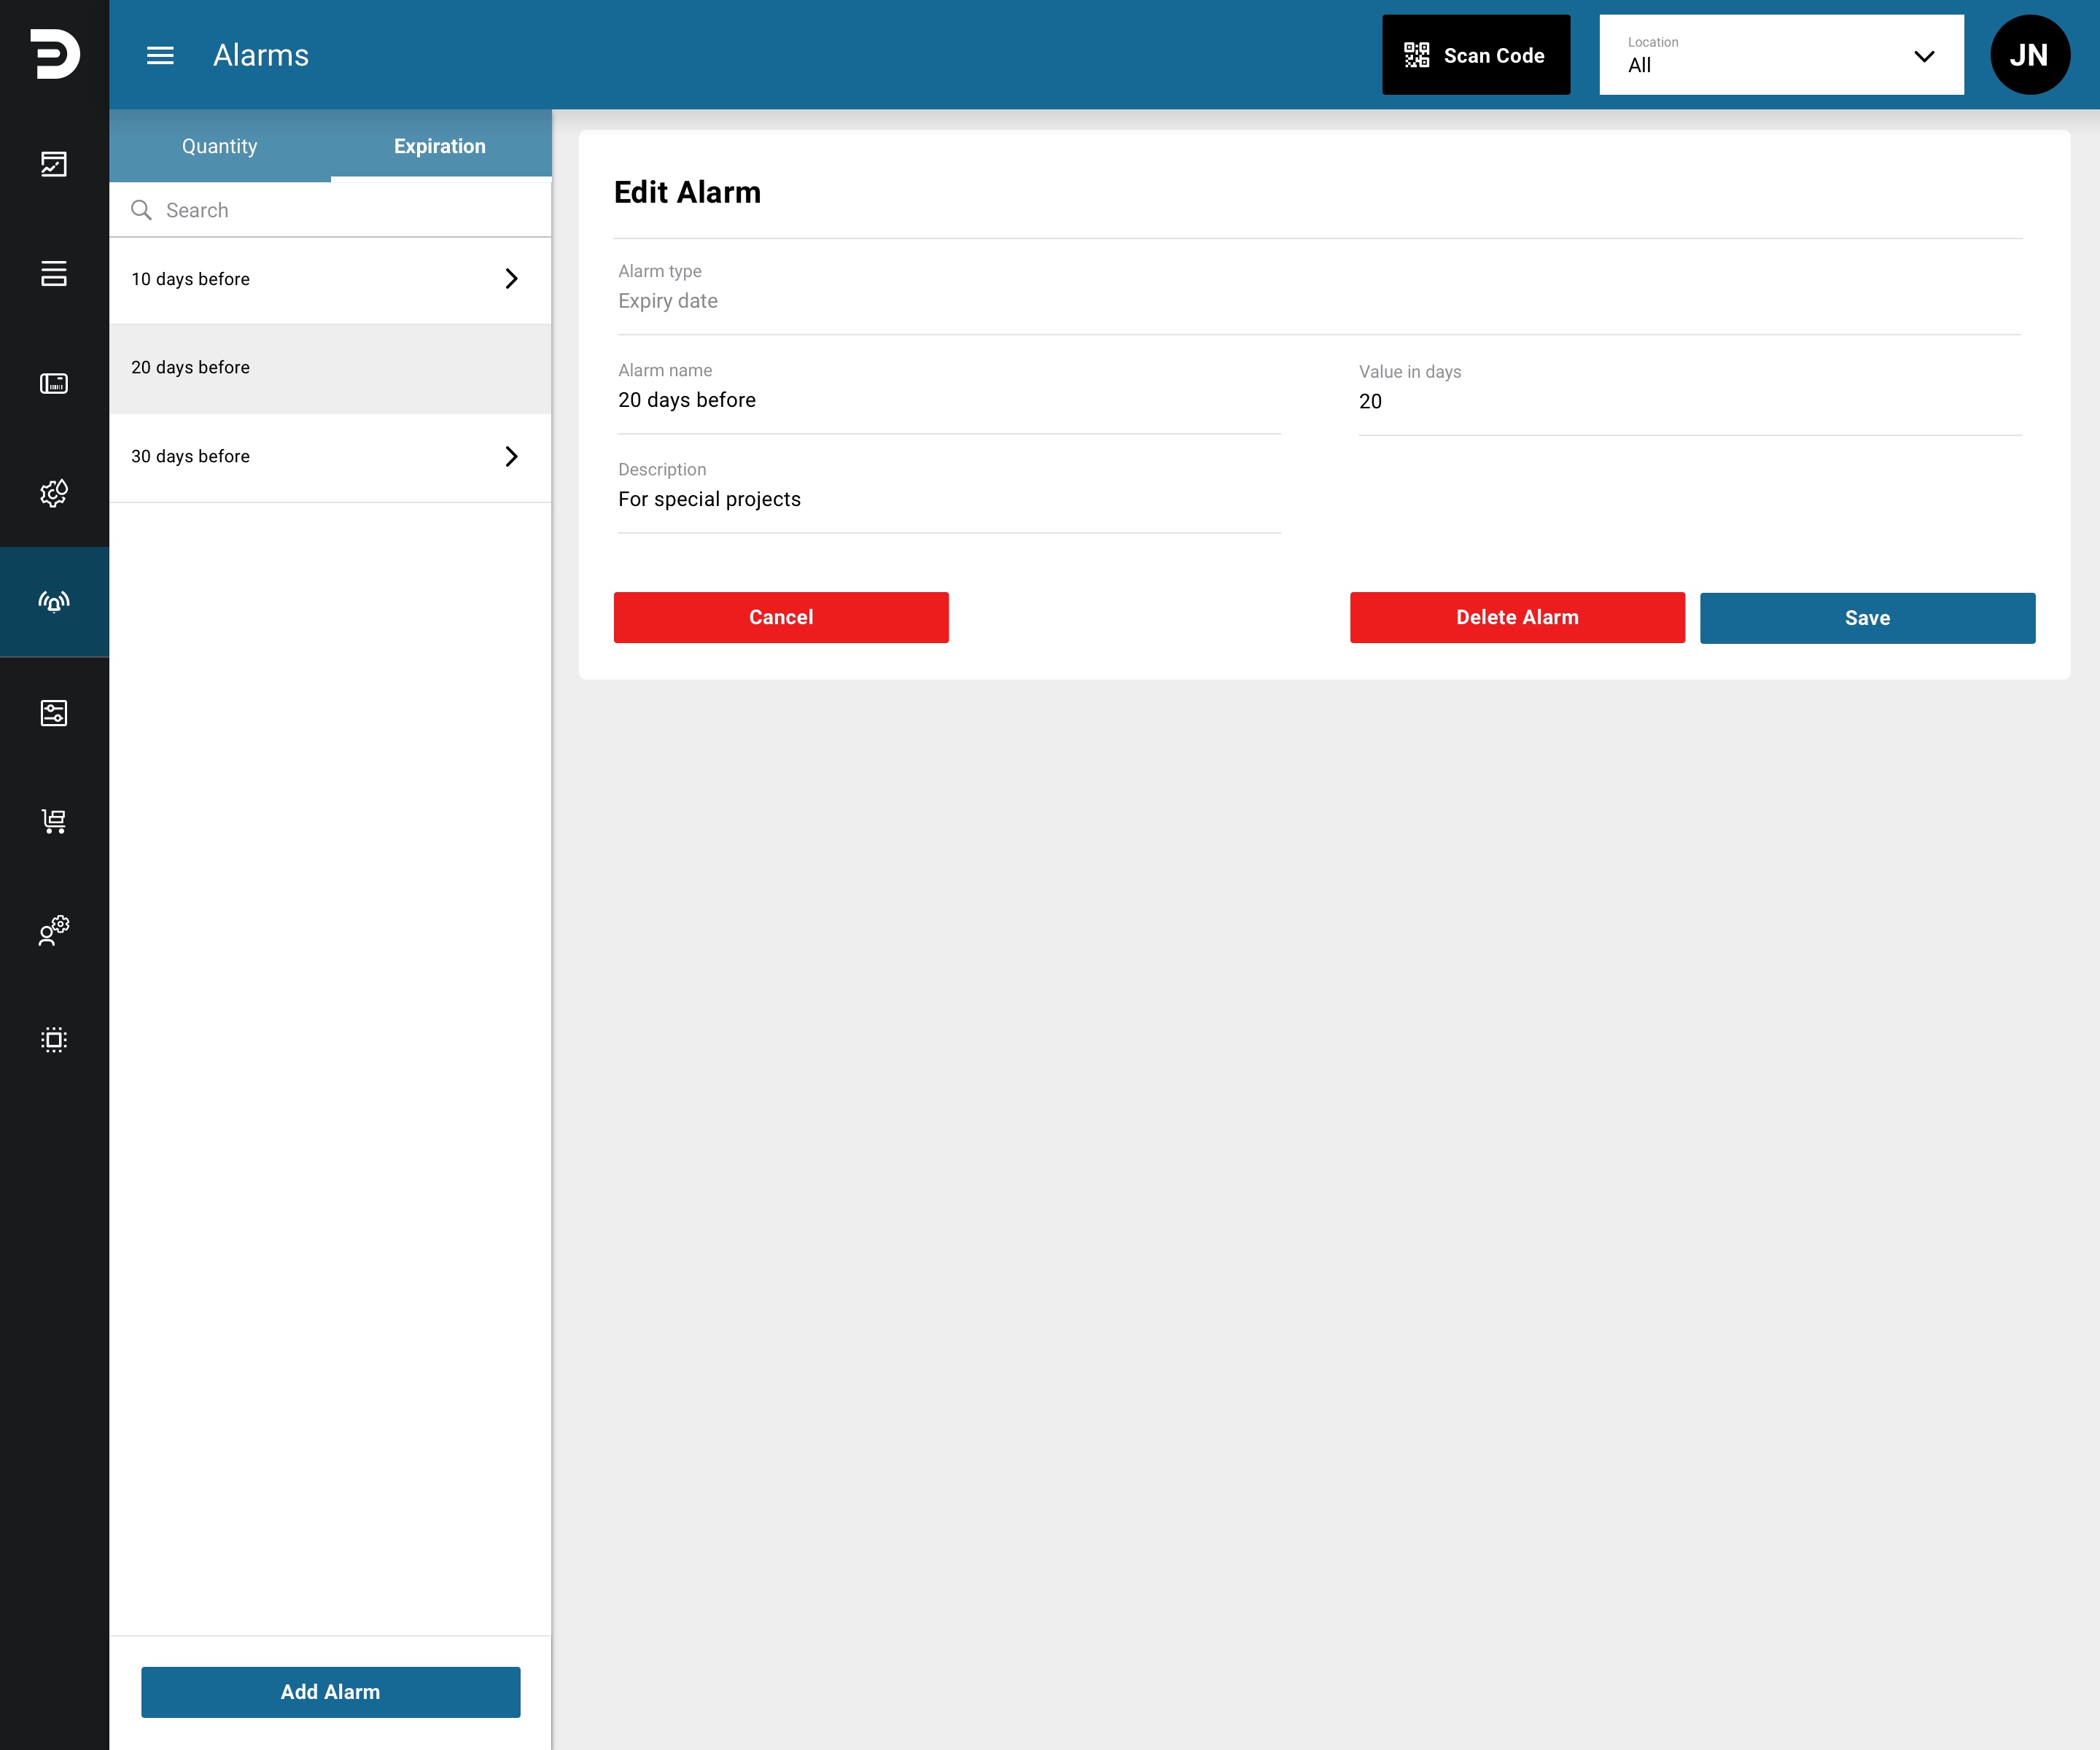Open chevron for 10 days before

point(511,279)
